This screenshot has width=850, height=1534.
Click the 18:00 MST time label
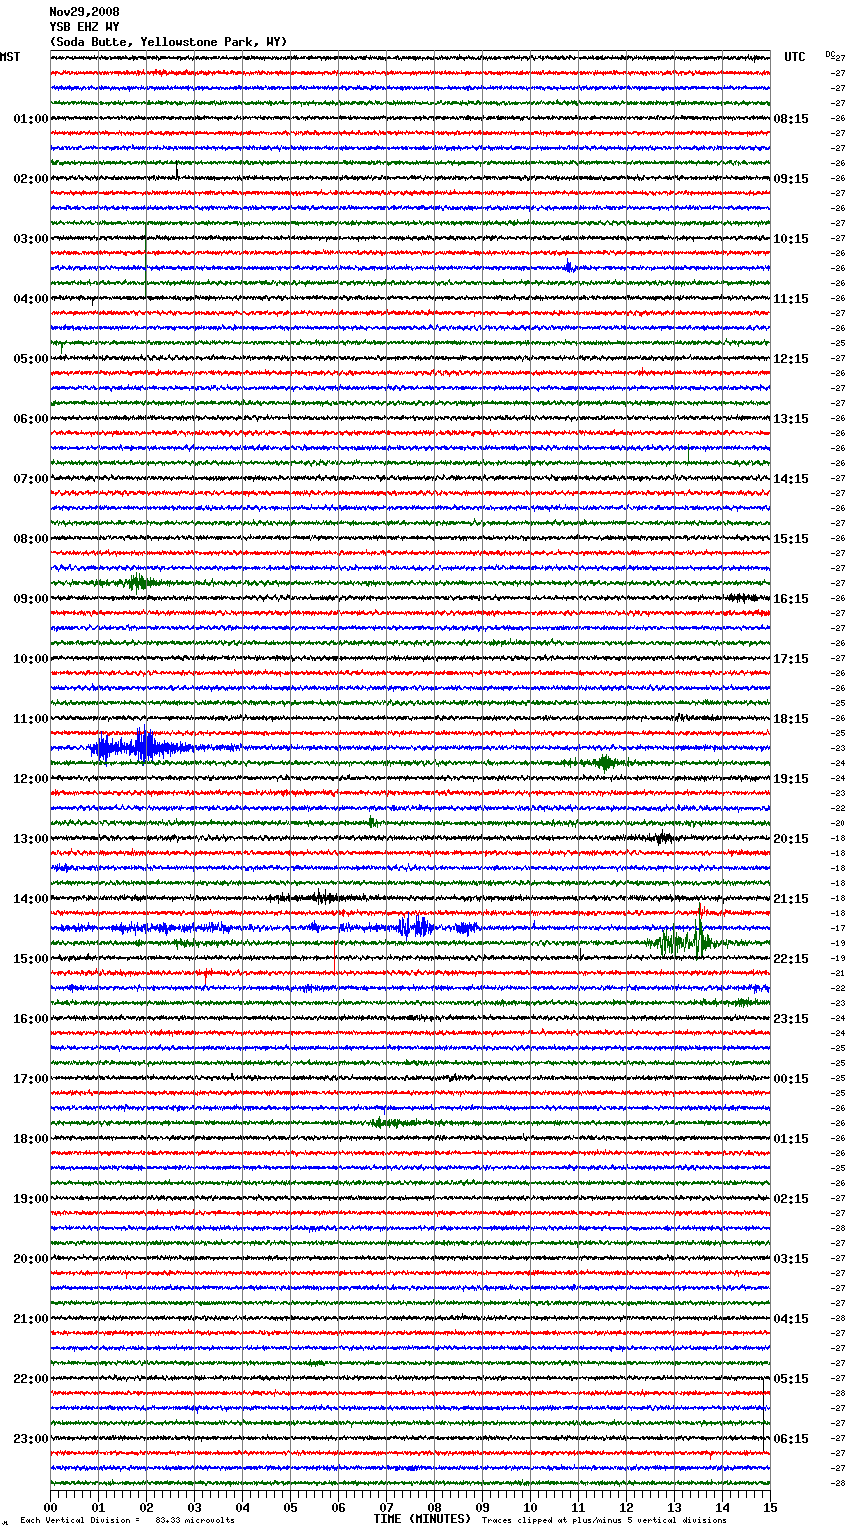[x=30, y=1139]
